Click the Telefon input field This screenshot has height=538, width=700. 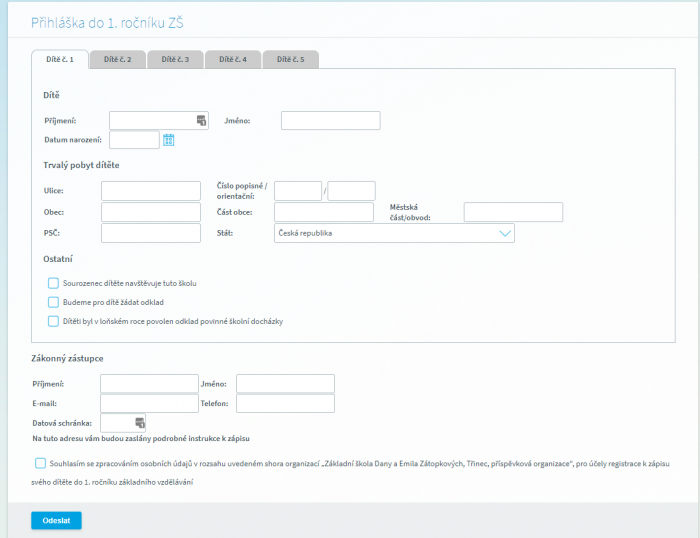(285, 403)
